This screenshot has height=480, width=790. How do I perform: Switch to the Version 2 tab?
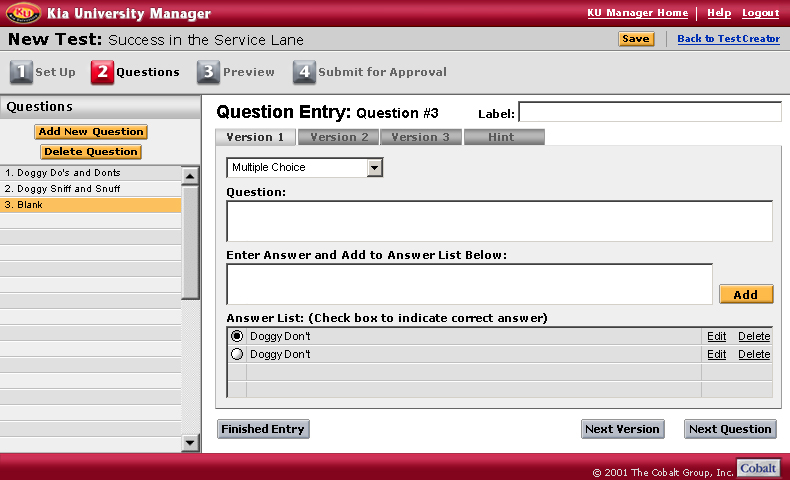(x=339, y=137)
